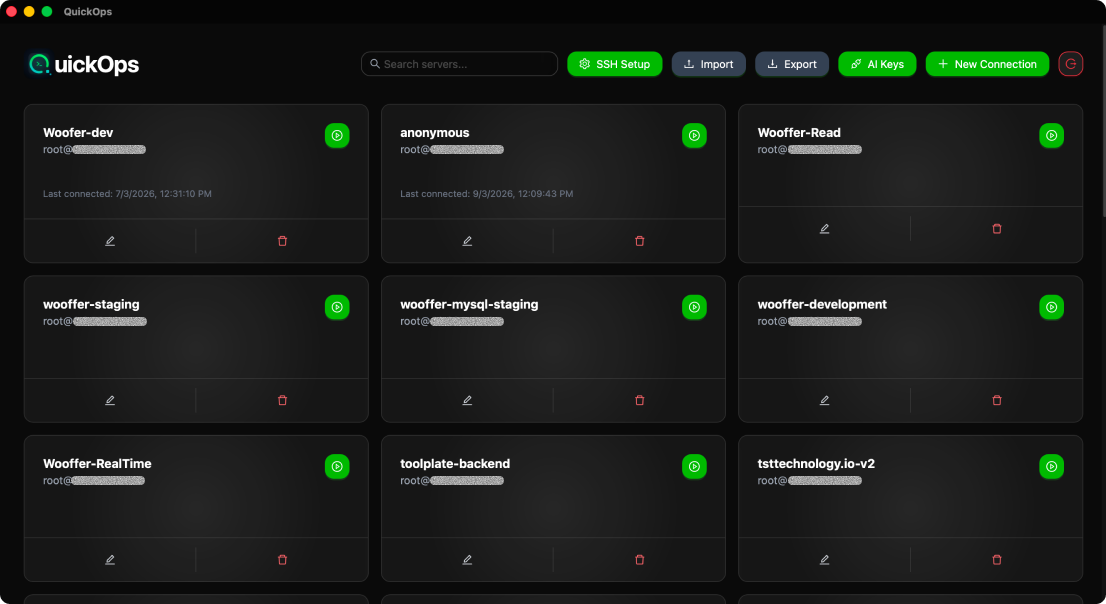Edit the tsttechnology.io-v2 entry
The width and height of the screenshot is (1106, 604).
824,560
